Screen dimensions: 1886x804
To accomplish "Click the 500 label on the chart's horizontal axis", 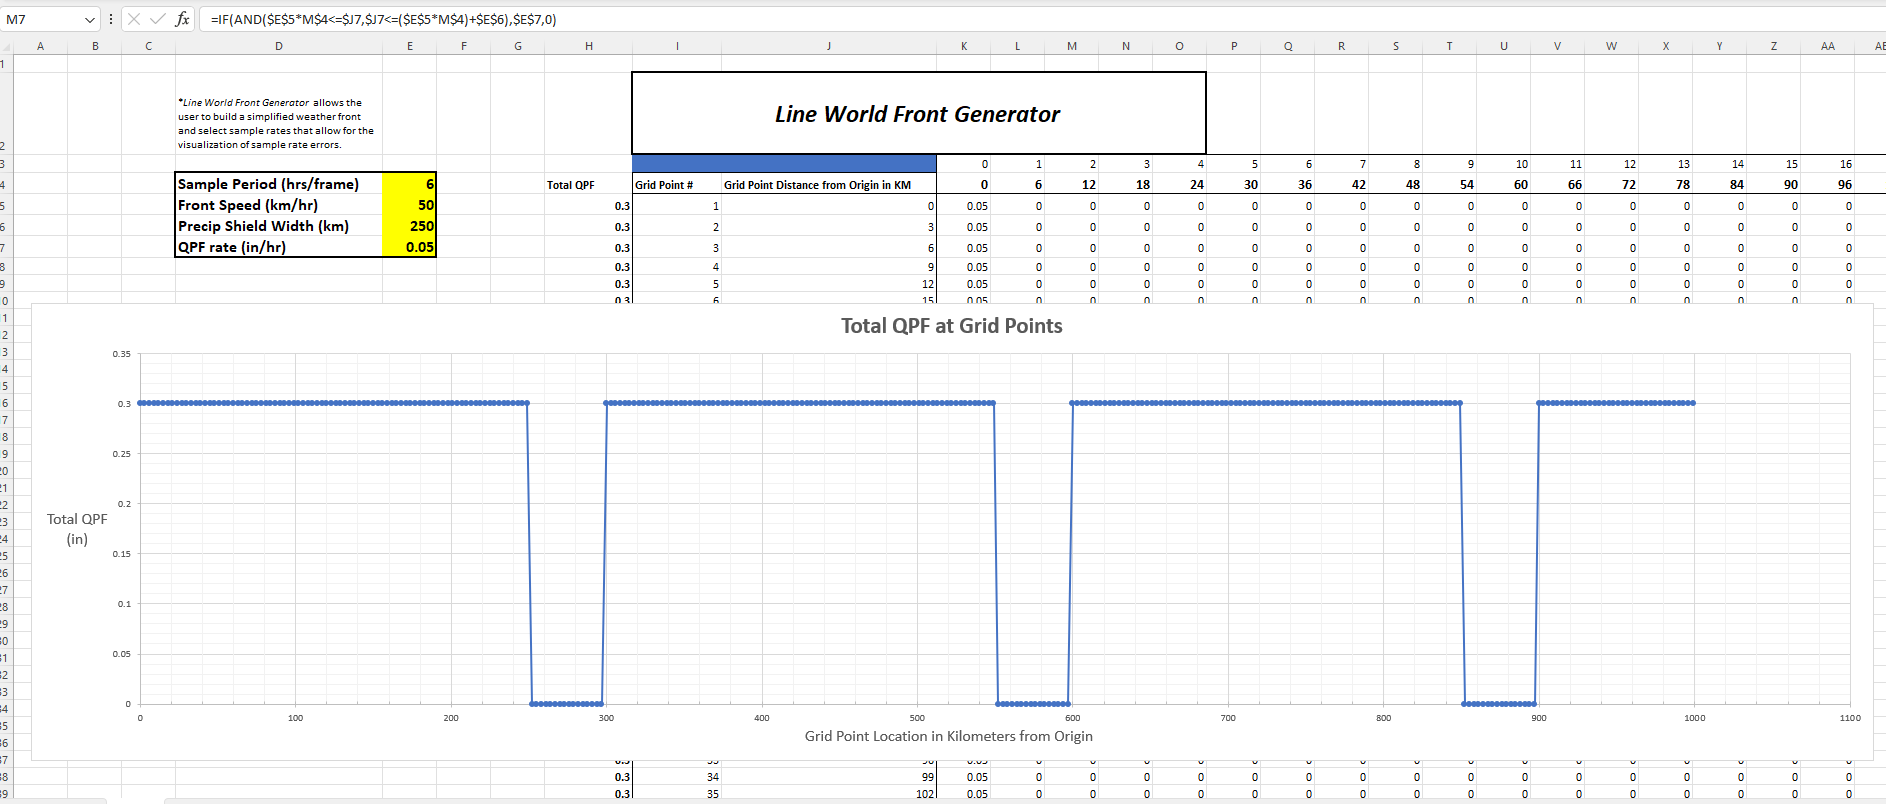I will pyautogui.click(x=917, y=718).
